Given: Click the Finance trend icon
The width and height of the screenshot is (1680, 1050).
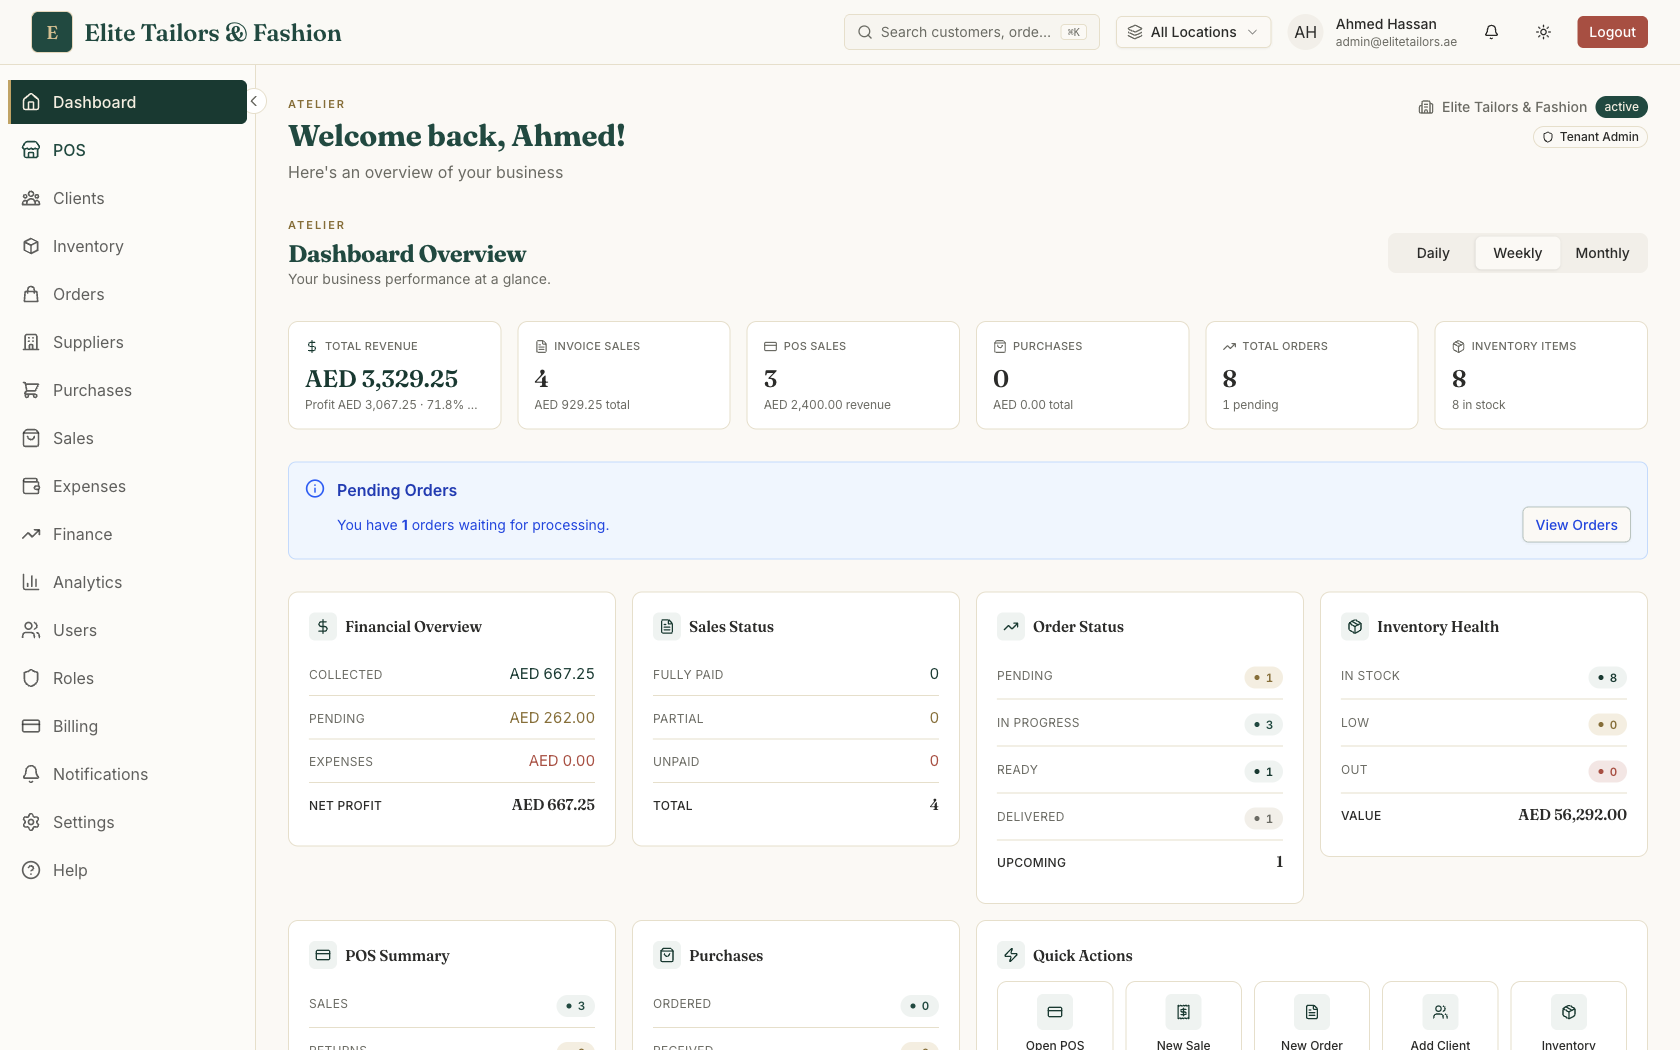Looking at the screenshot, I should 31,534.
